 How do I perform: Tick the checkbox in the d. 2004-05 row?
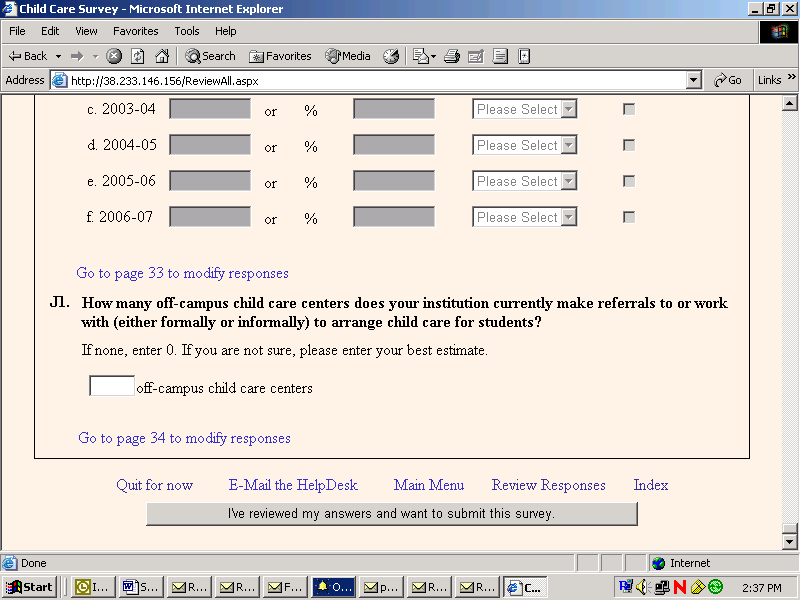pyautogui.click(x=629, y=145)
